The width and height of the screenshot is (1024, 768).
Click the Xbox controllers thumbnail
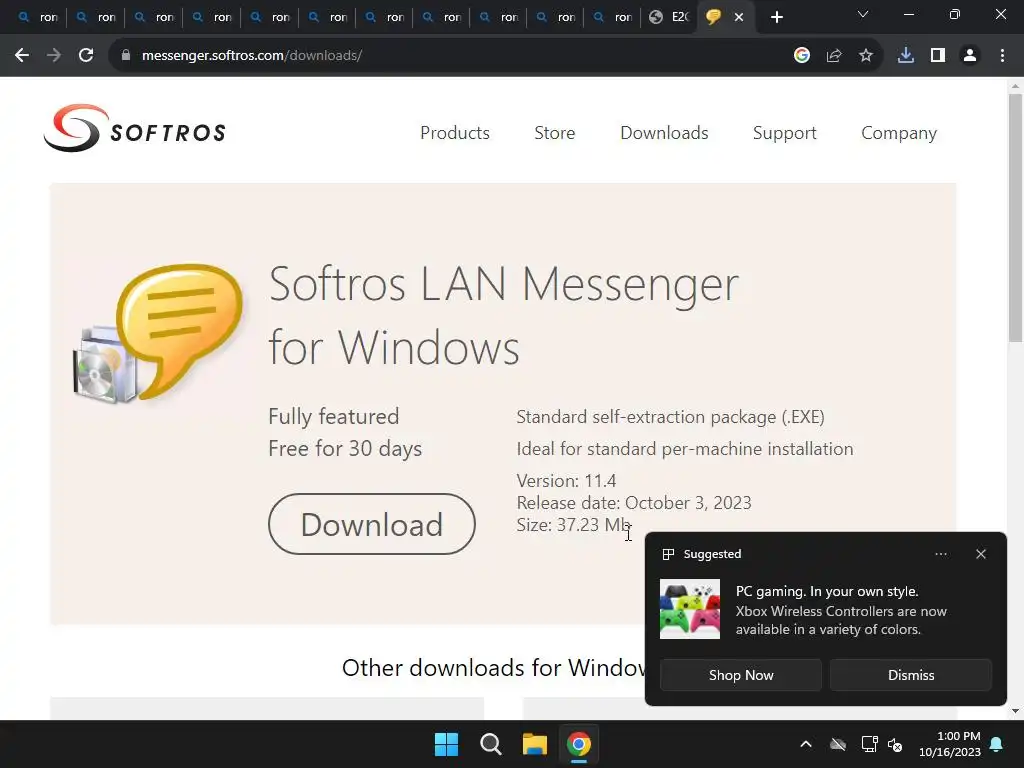(690, 609)
